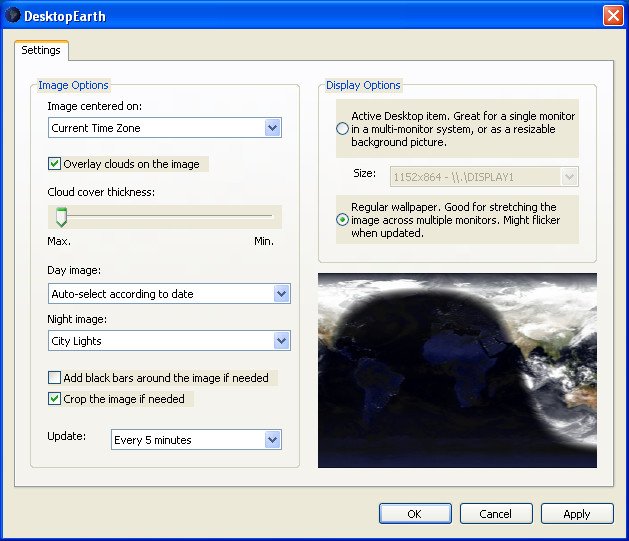Click the Earth preview image

[x=457, y=371]
